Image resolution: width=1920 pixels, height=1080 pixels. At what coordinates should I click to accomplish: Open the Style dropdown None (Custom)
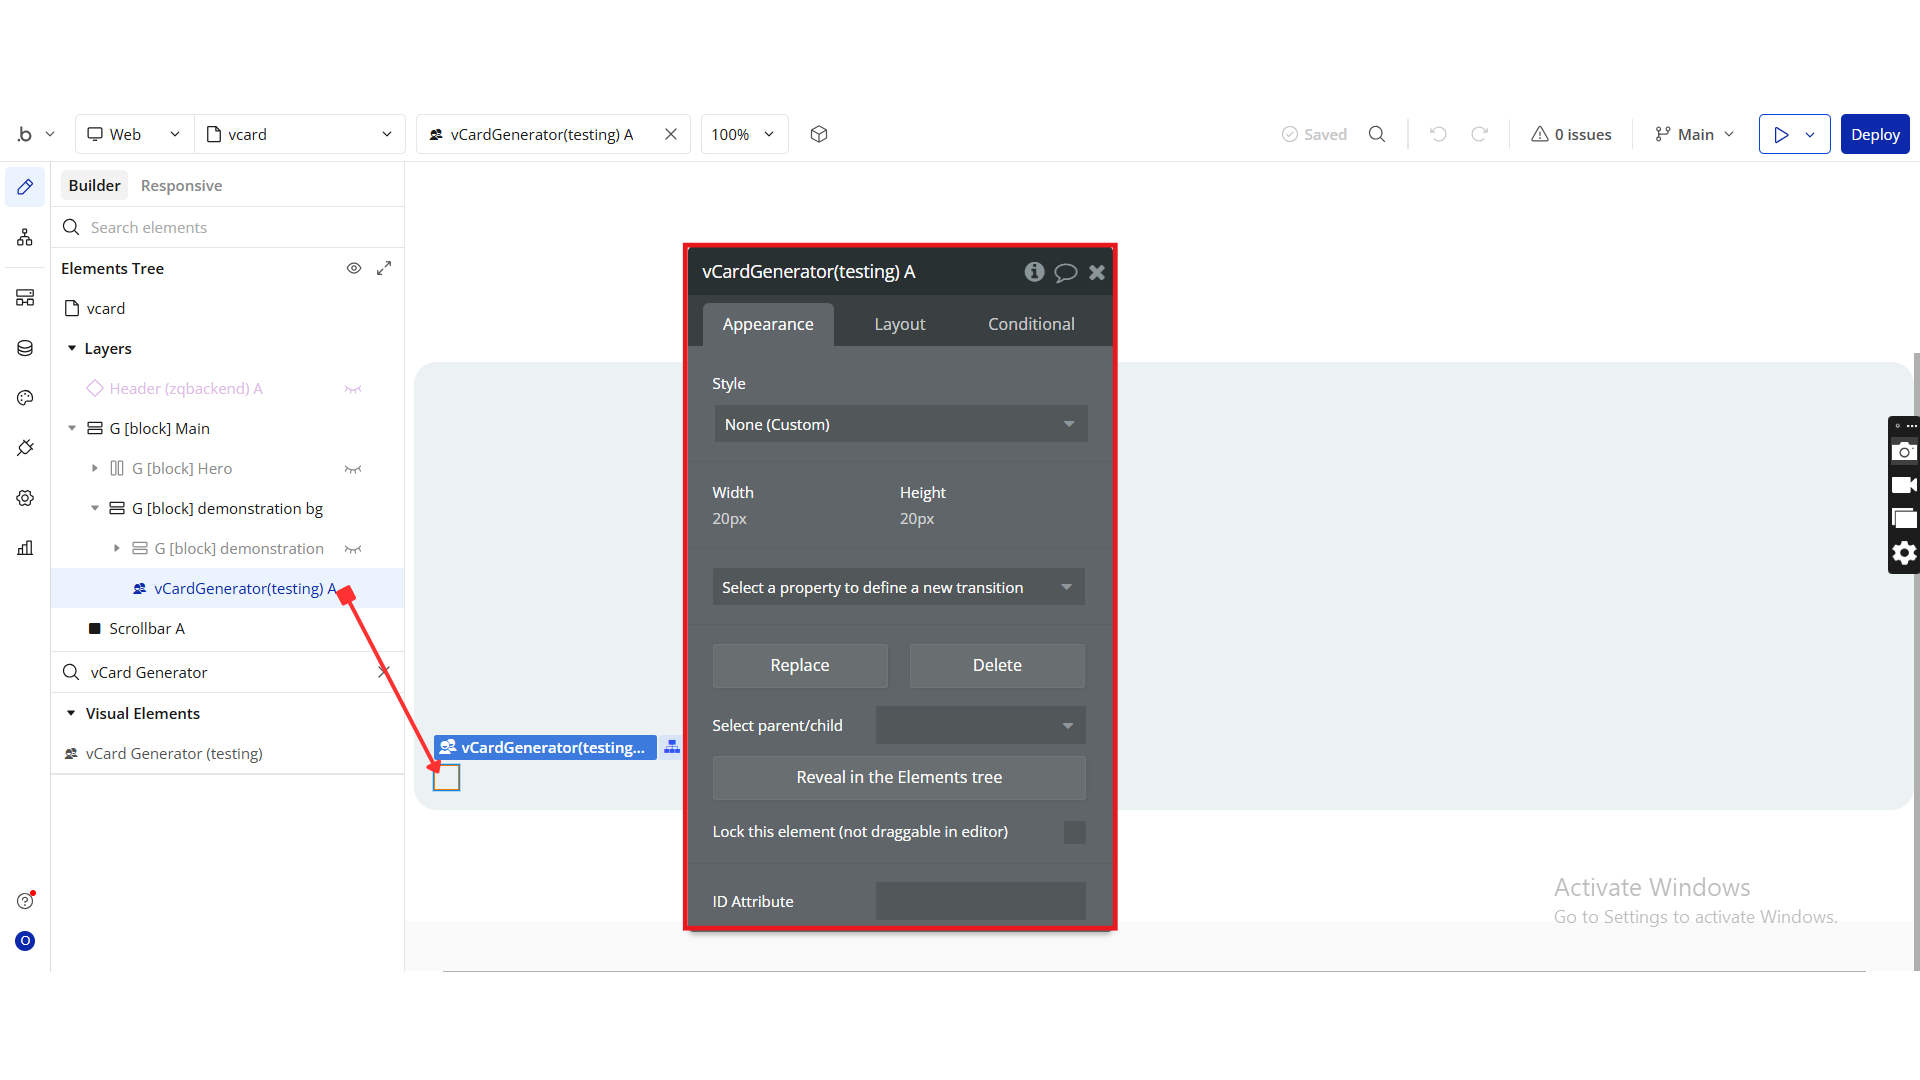pyautogui.click(x=900, y=424)
